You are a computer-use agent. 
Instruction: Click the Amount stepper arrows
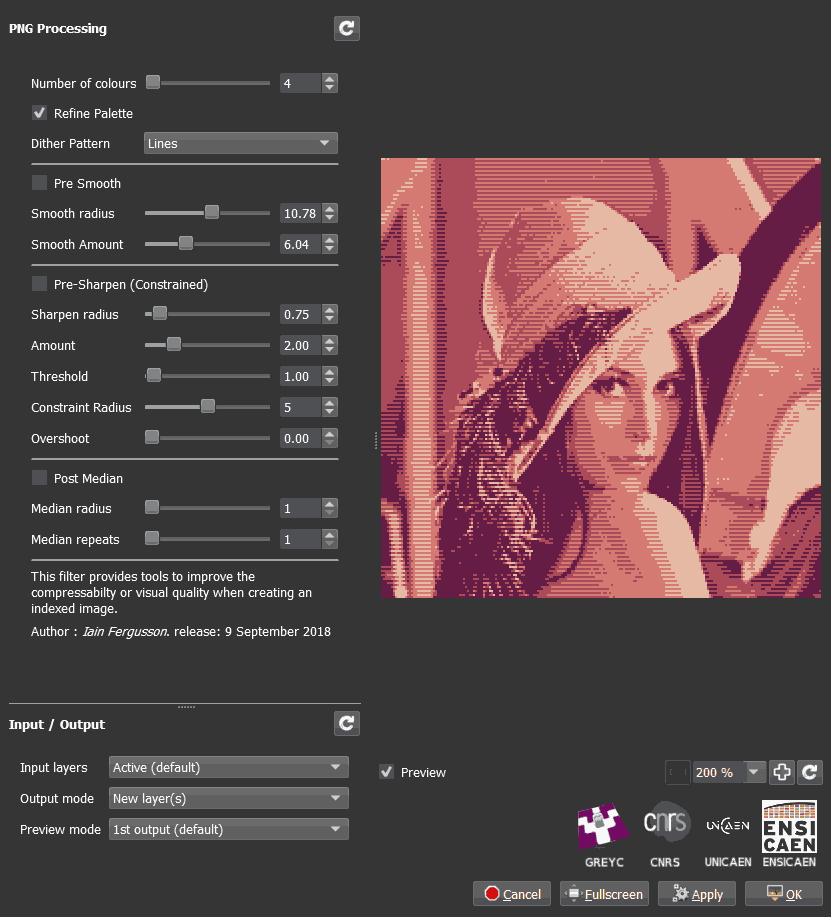tap(330, 345)
